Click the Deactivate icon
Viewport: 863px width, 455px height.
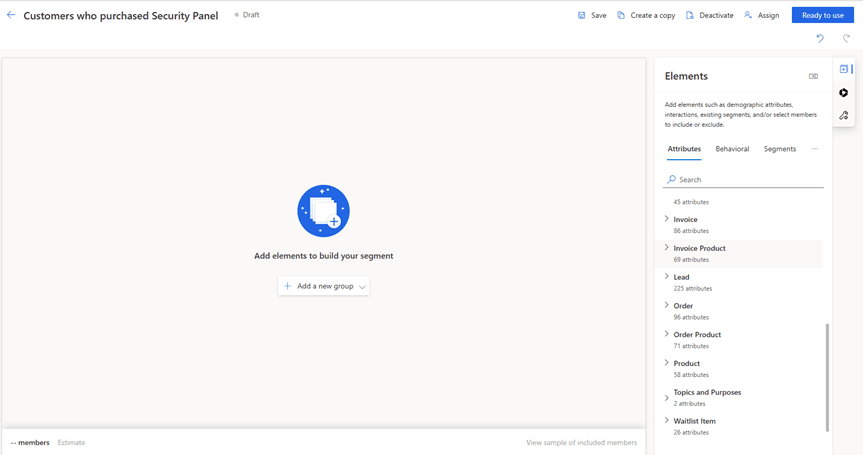(690, 15)
